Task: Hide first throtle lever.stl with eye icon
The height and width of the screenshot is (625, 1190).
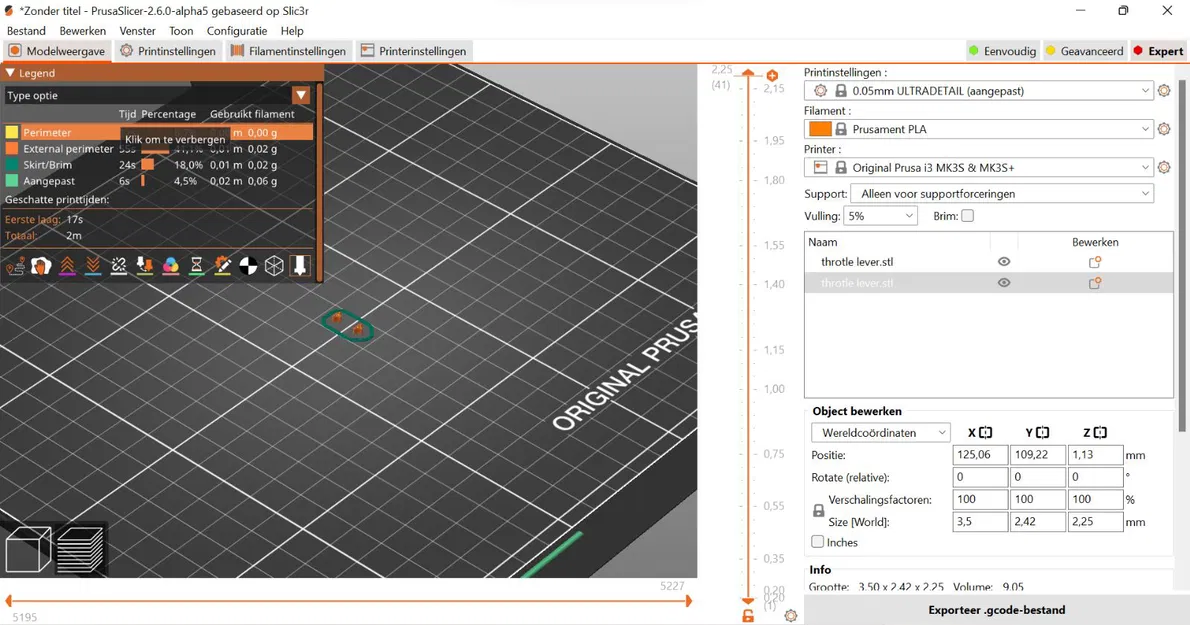Action: [1004, 262]
